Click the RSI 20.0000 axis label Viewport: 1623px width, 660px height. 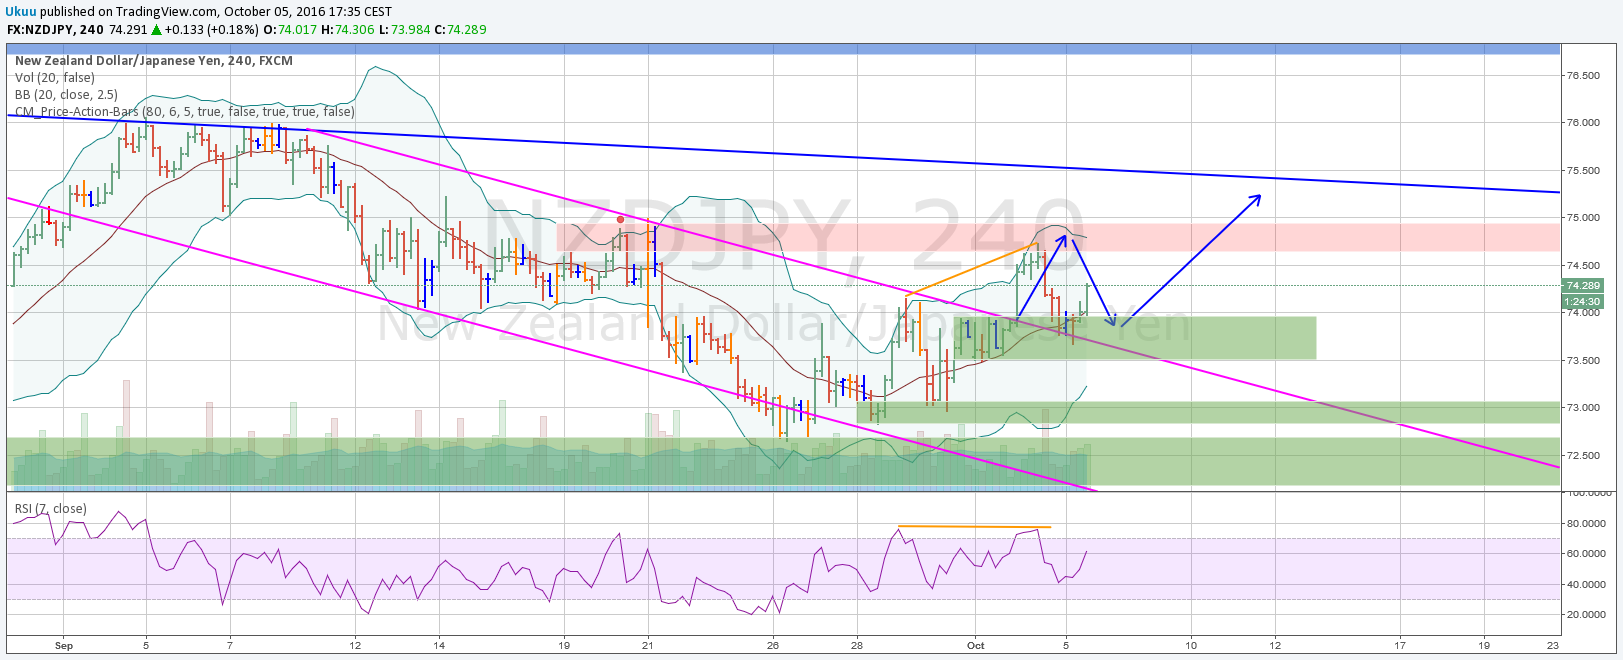pos(1585,615)
